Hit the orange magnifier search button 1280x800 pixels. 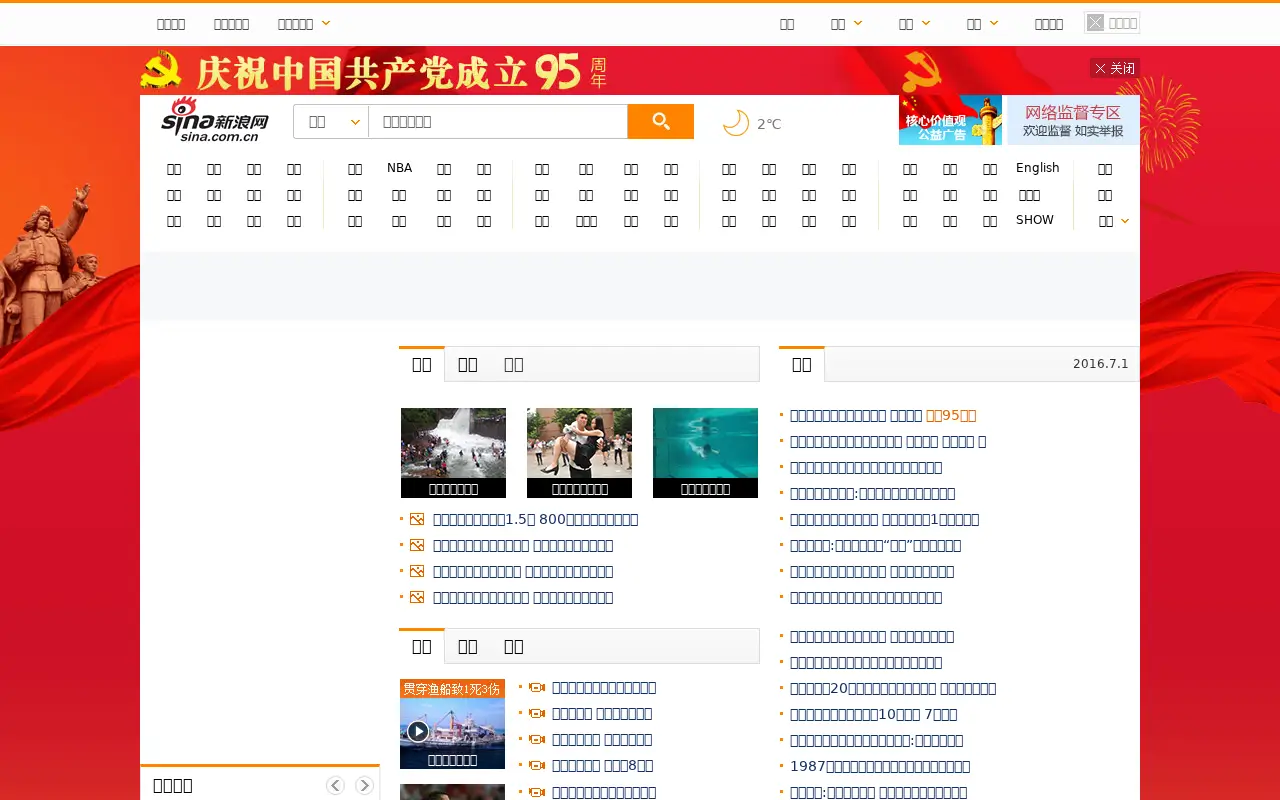point(660,121)
